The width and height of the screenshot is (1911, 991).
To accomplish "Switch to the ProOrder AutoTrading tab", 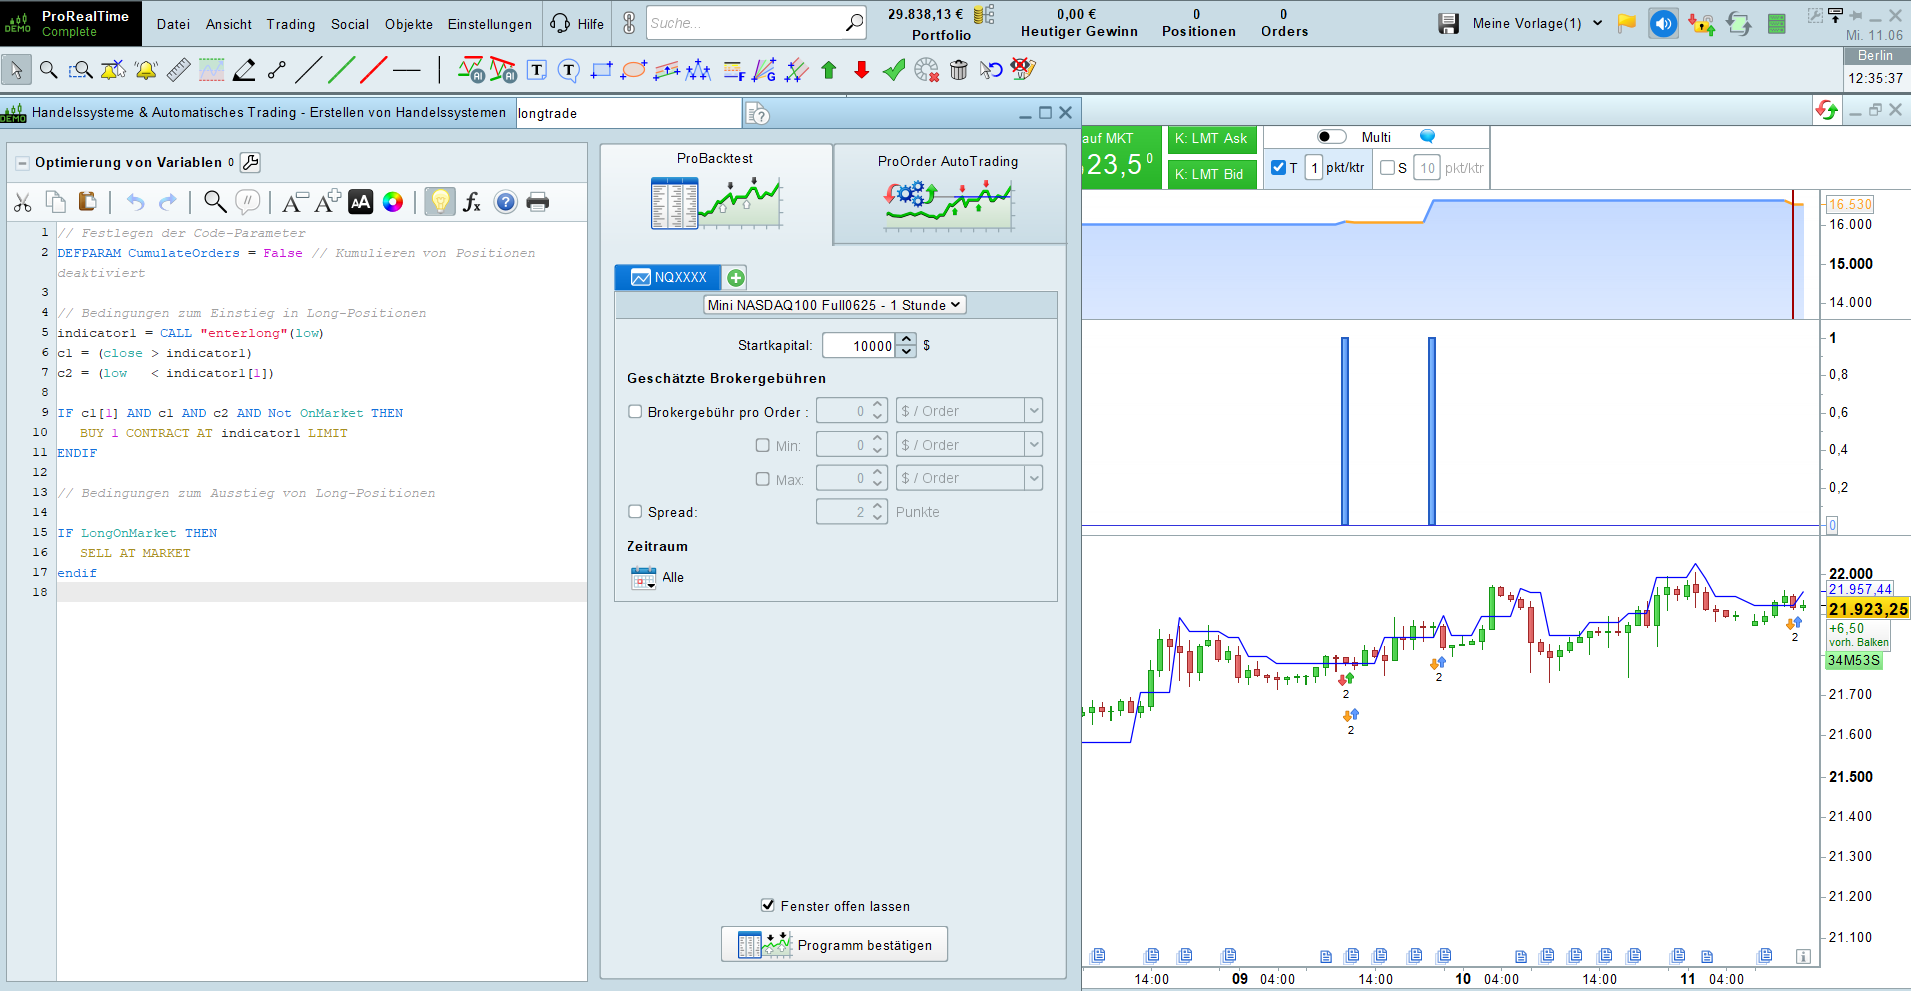I will tap(949, 194).
